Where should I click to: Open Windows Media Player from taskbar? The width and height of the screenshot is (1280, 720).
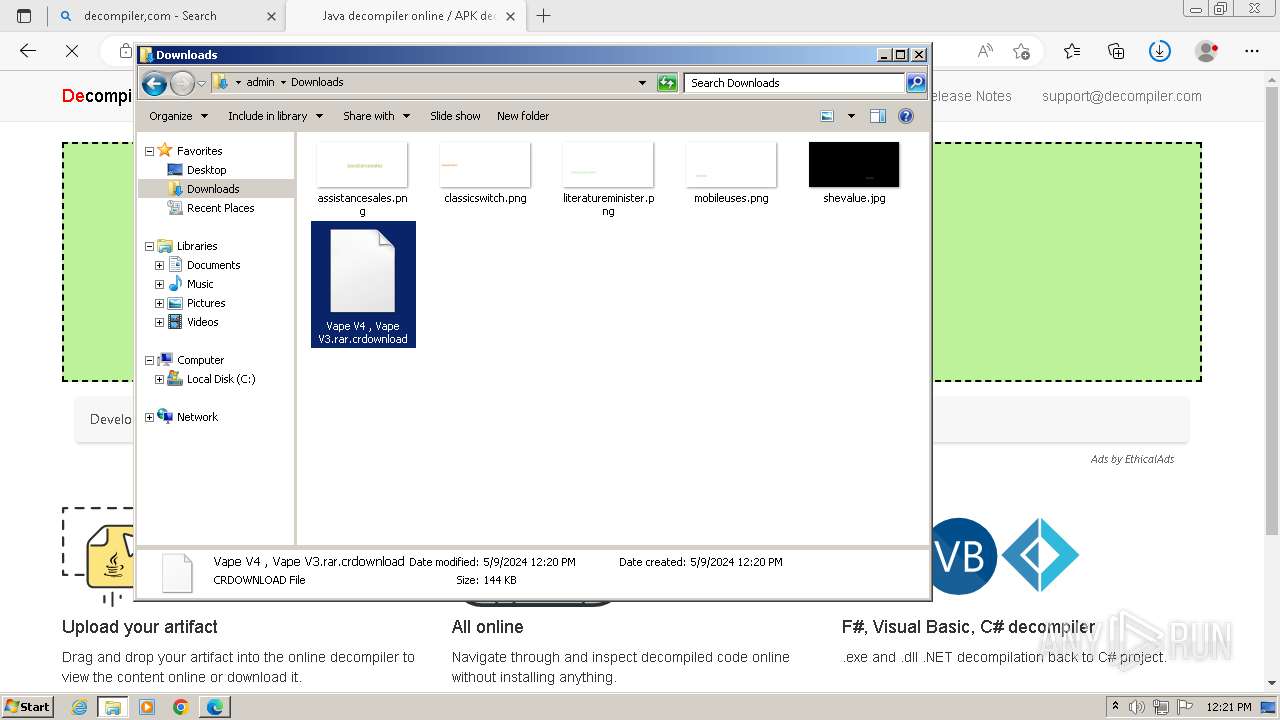147,707
